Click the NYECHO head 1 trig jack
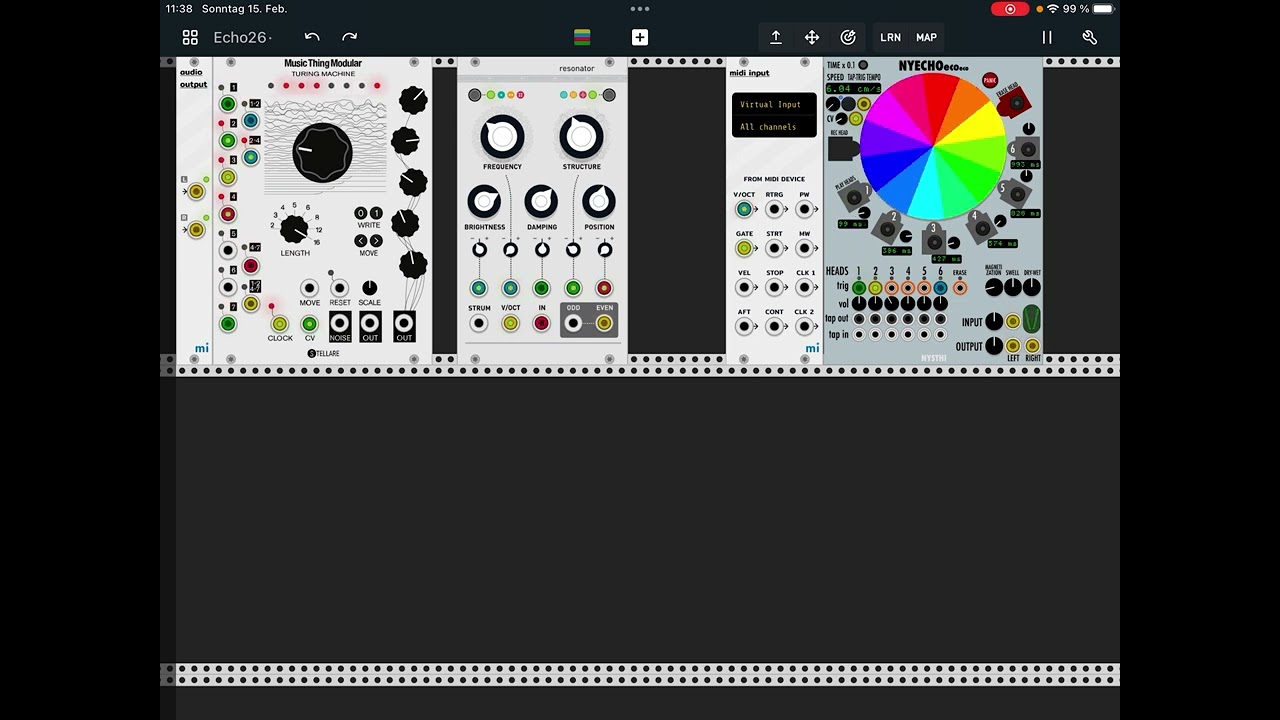The height and width of the screenshot is (720, 1280). click(859, 288)
